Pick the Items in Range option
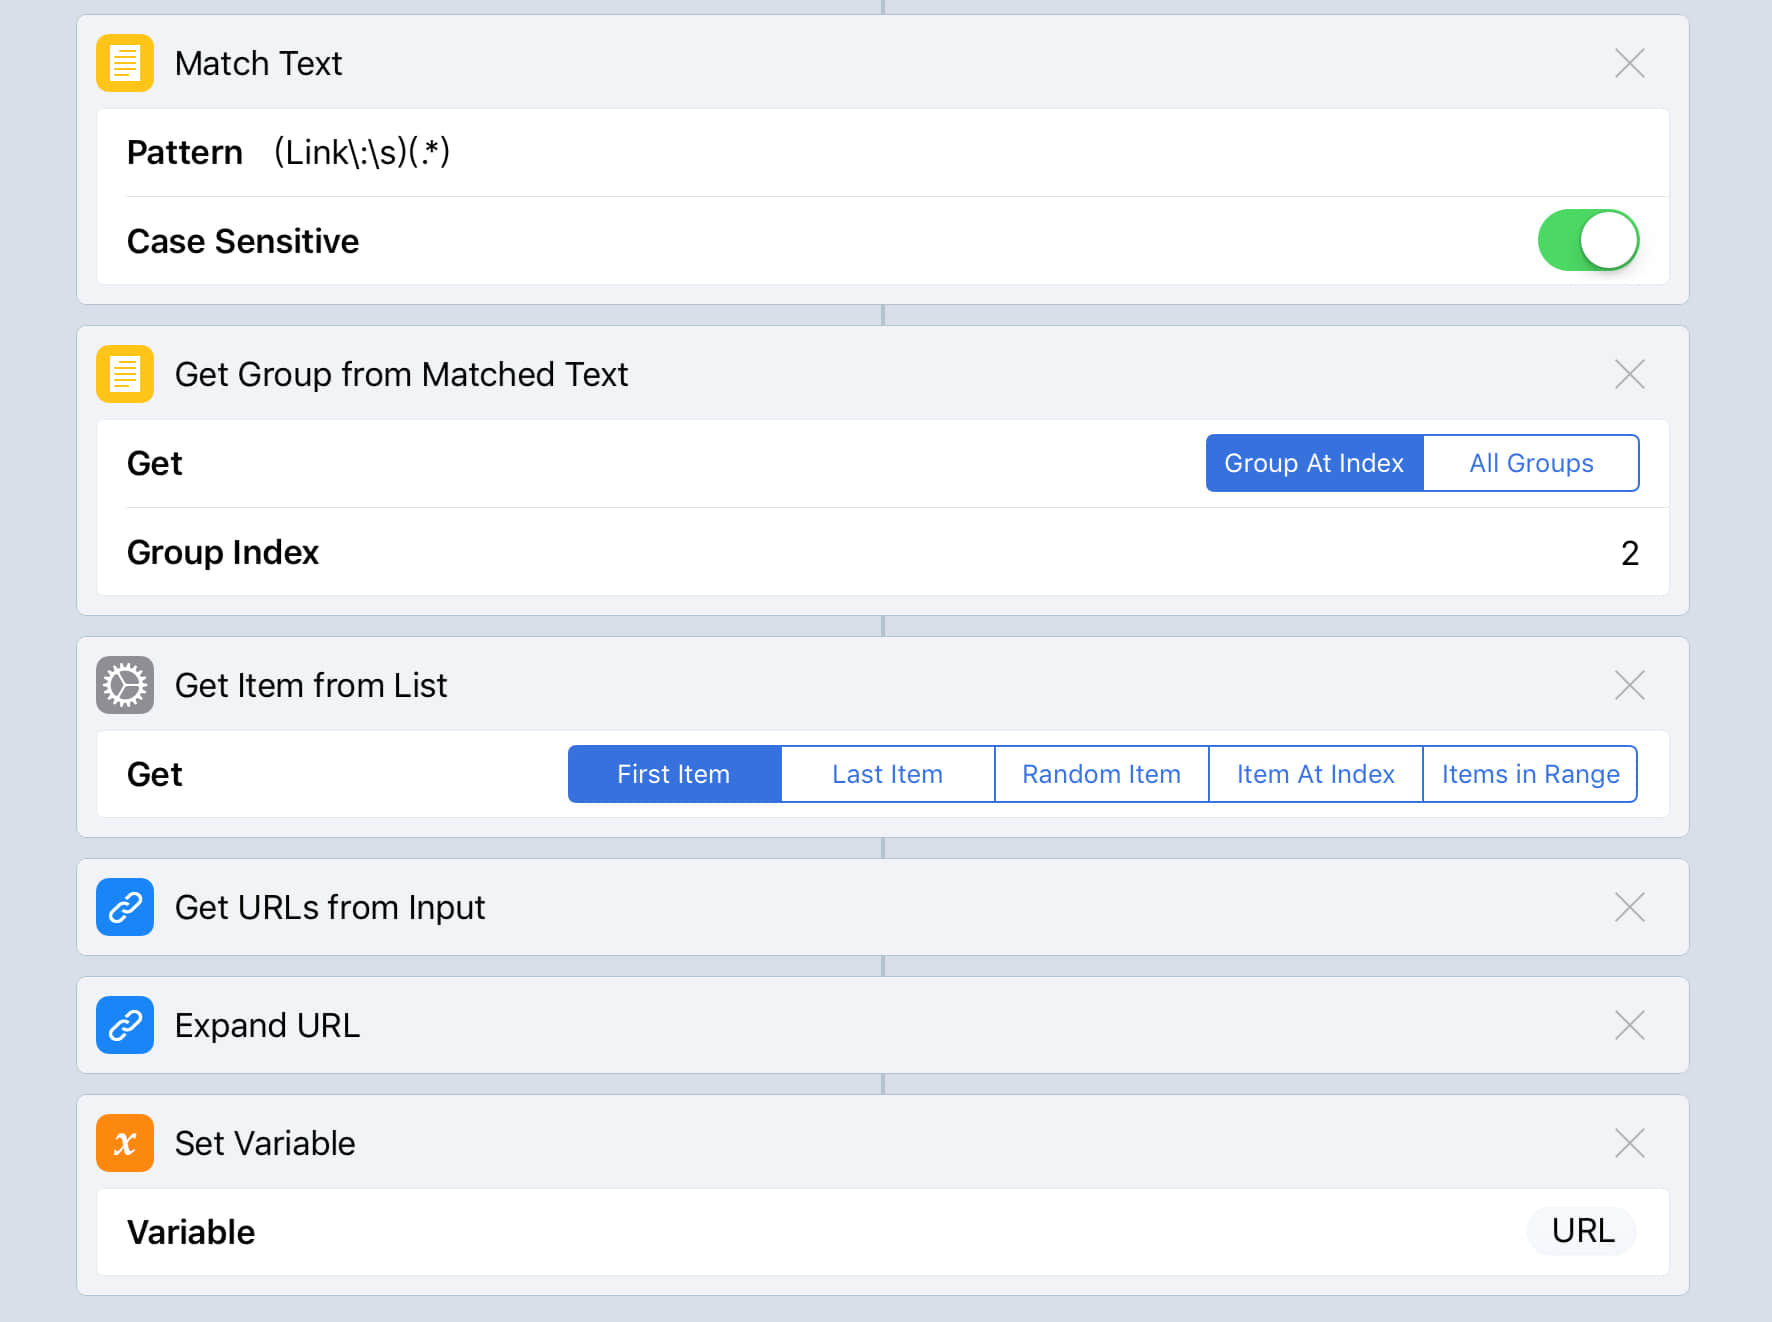Image resolution: width=1772 pixels, height=1322 pixels. [x=1529, y=774]
